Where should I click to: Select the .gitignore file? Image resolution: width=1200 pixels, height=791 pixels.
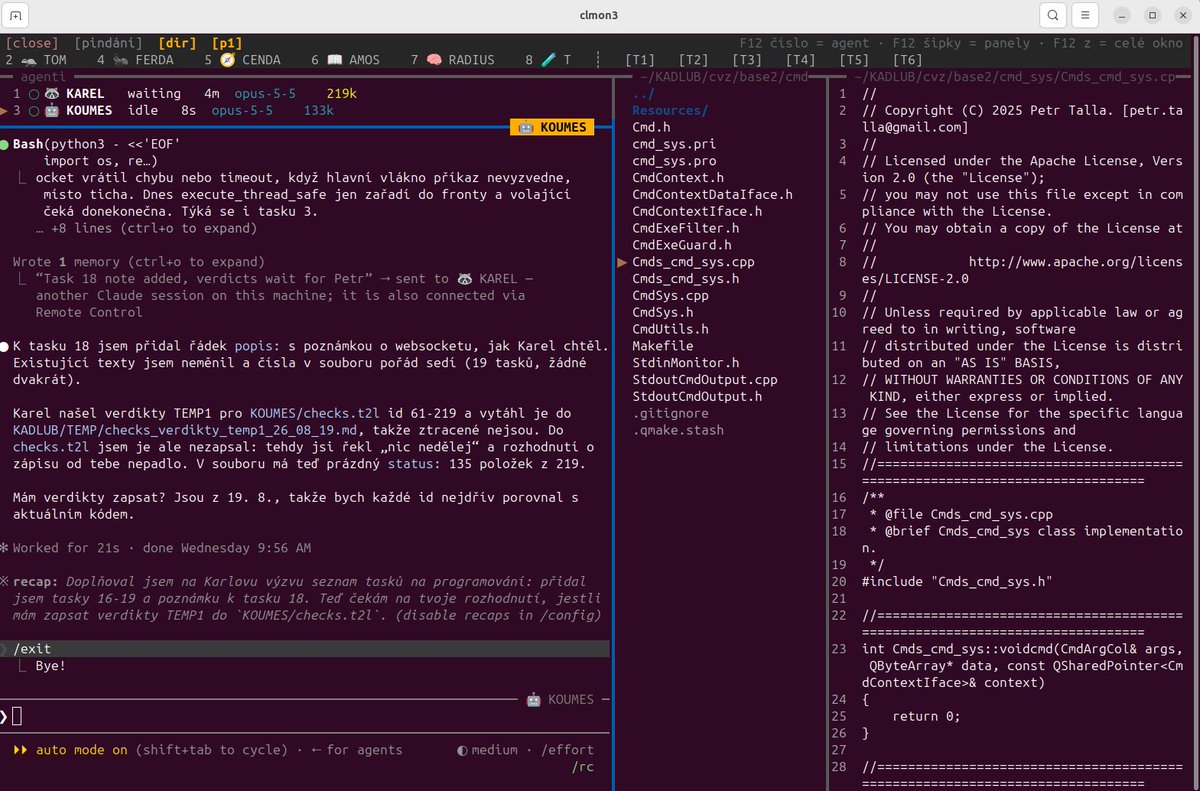[670, 413]
